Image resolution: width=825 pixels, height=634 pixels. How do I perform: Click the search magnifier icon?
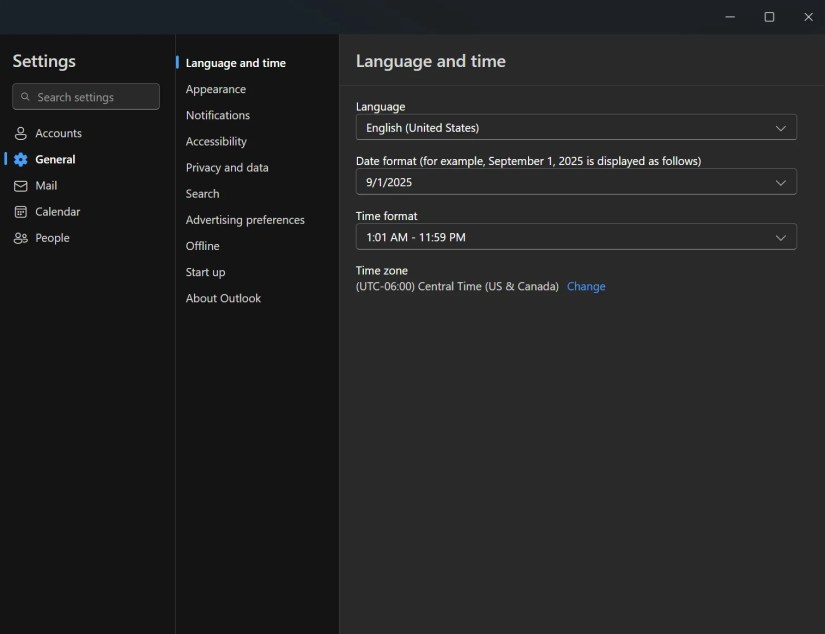click(x=25, y=97)
